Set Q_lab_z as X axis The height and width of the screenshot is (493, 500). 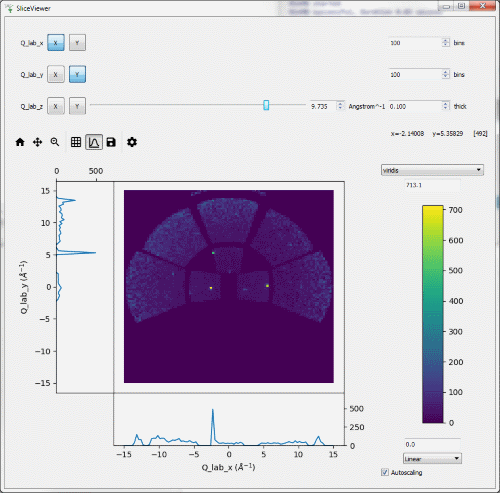coord(56,106)
